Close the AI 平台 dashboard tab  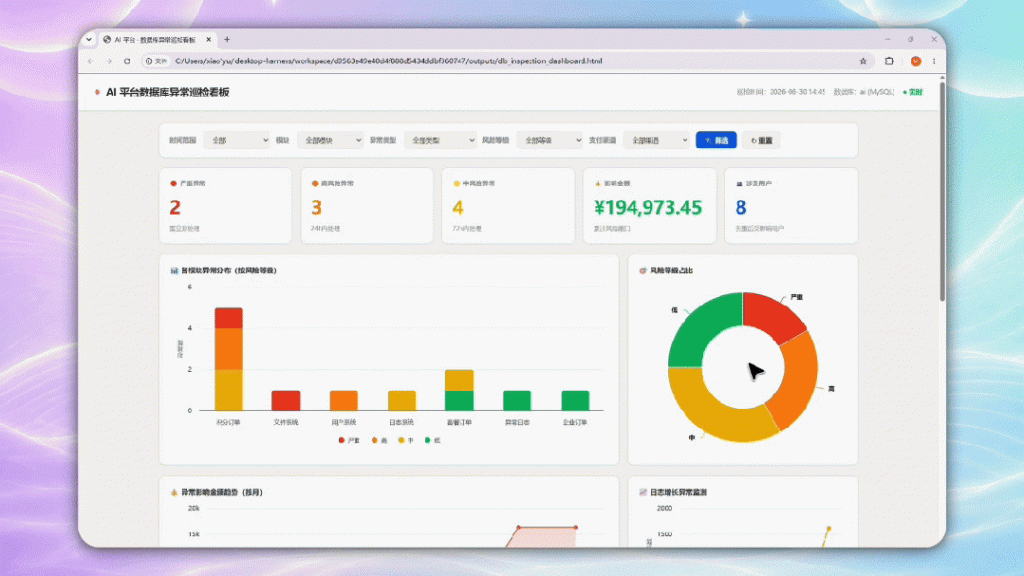click(208, 40)
